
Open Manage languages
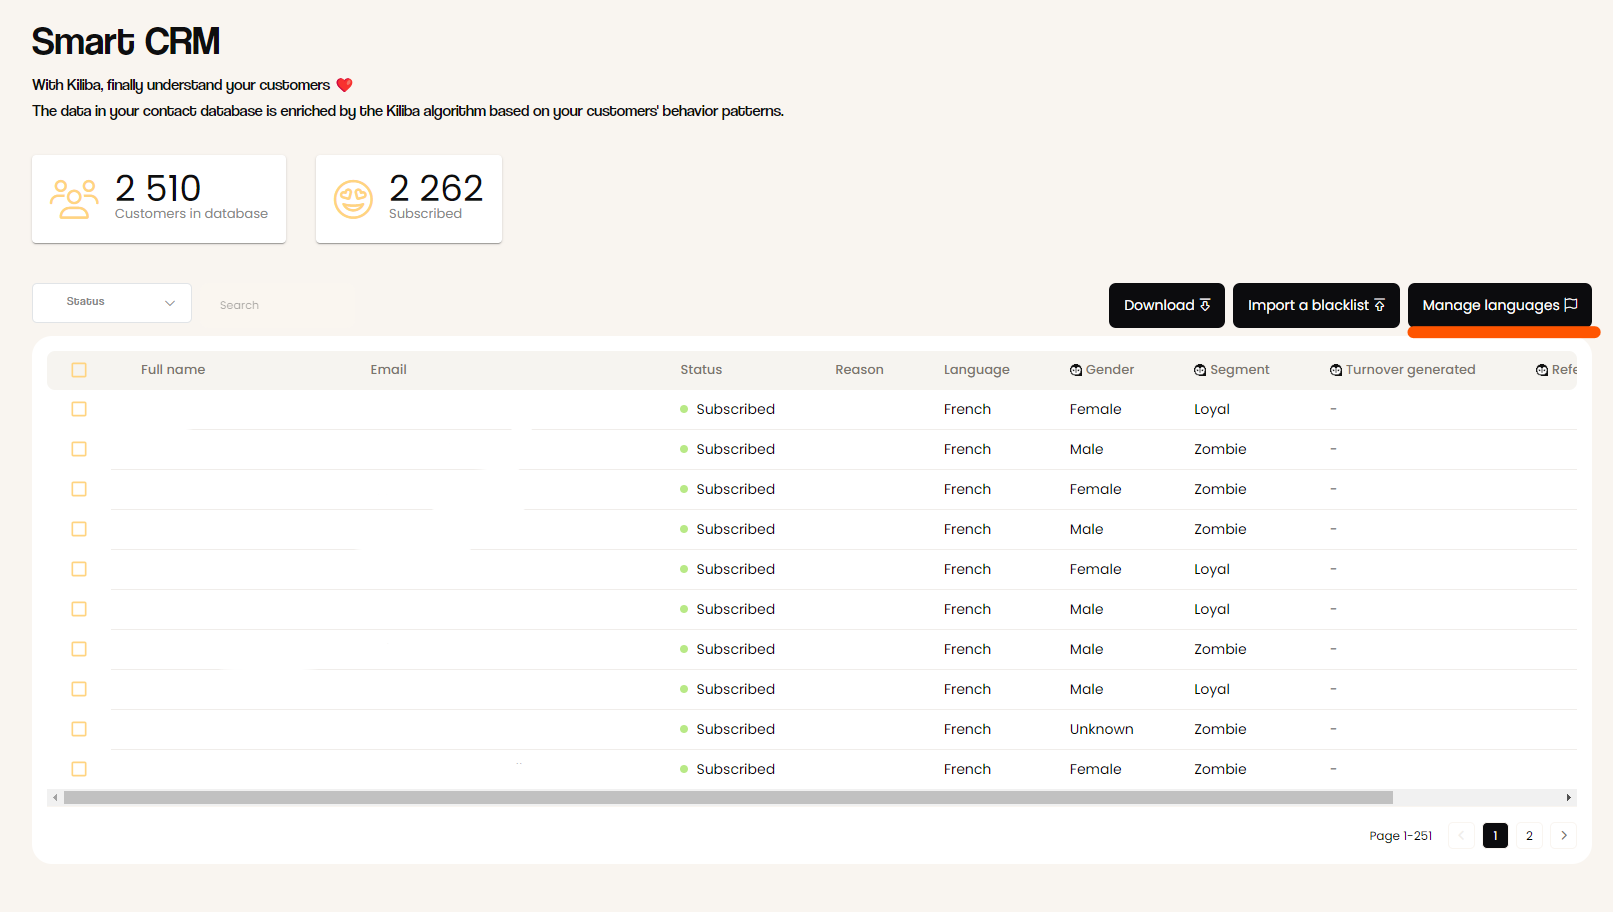[x=1500, y=305]
